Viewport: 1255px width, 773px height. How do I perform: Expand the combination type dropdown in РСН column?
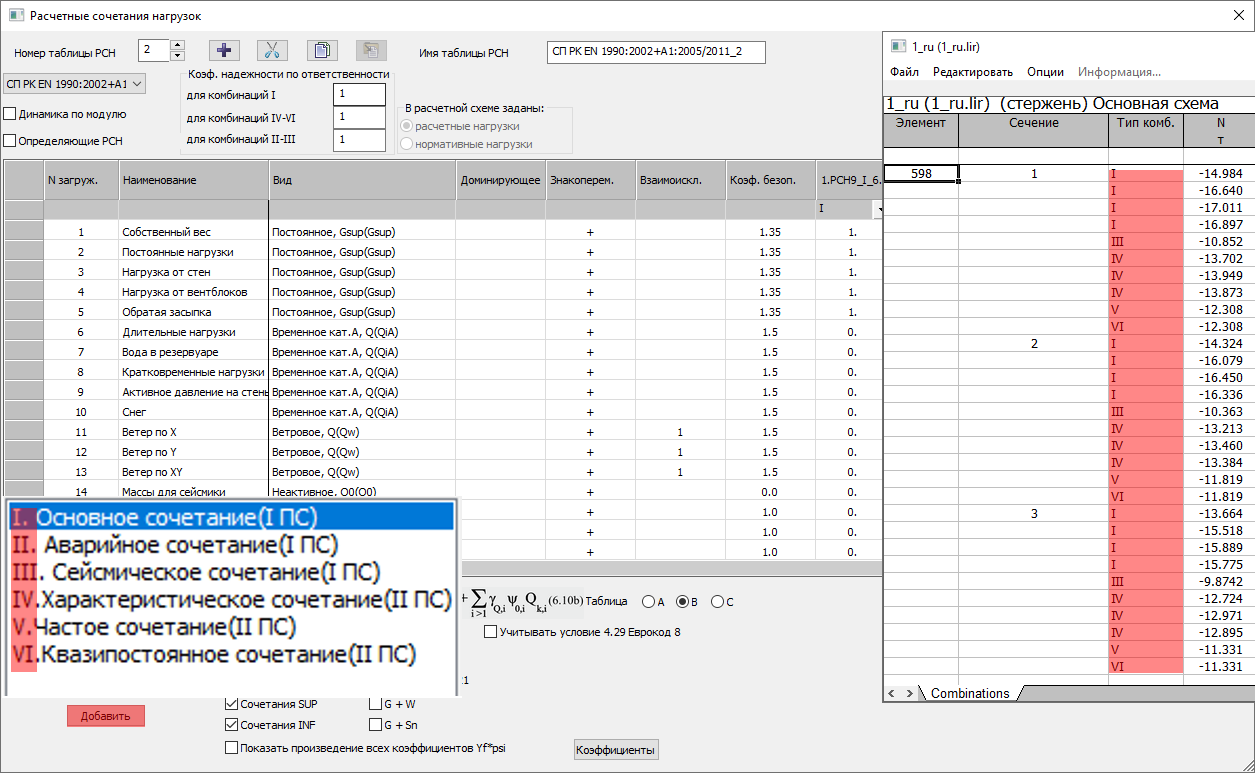click(x=876, y=210)
